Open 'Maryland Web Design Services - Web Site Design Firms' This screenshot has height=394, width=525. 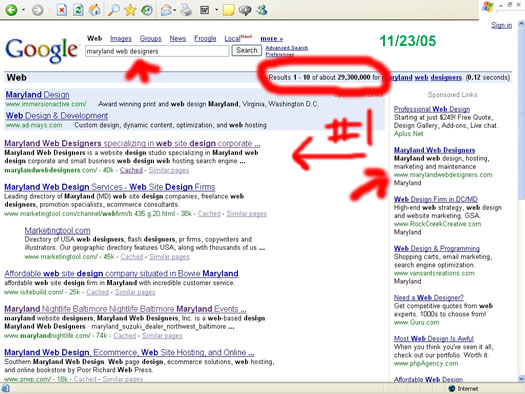[x=110, y=187]
